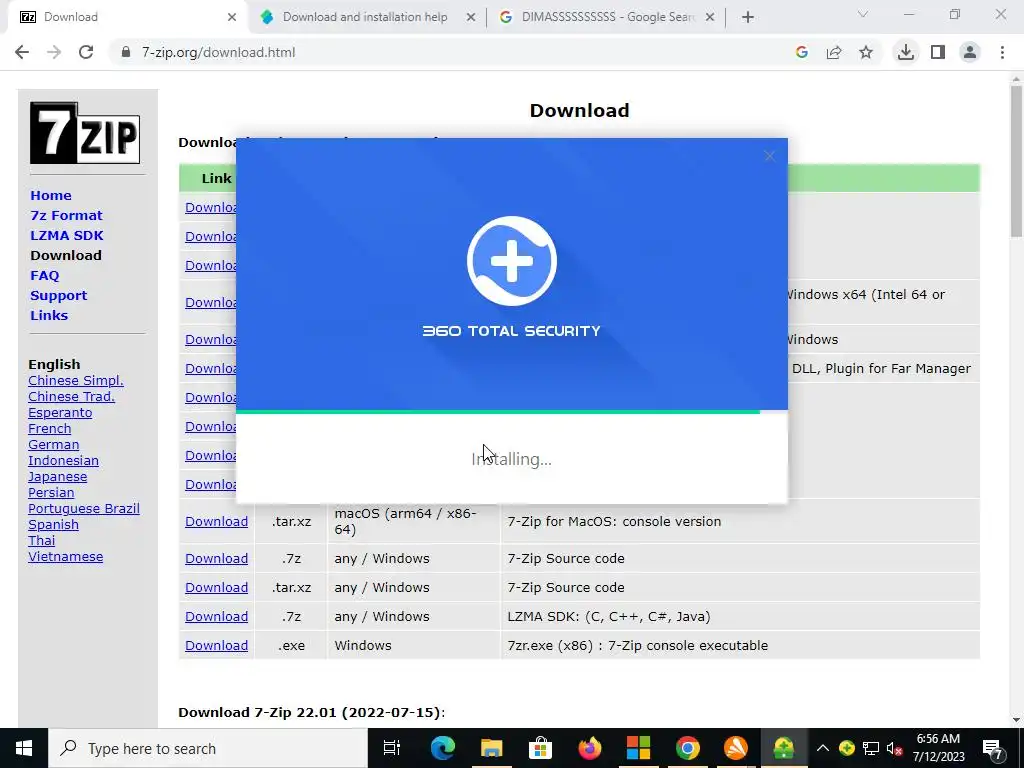The height and width of the screenshot is (768, 1024).
Task: Download 7-Zip for MacOS console version
Action: (216, 521)
